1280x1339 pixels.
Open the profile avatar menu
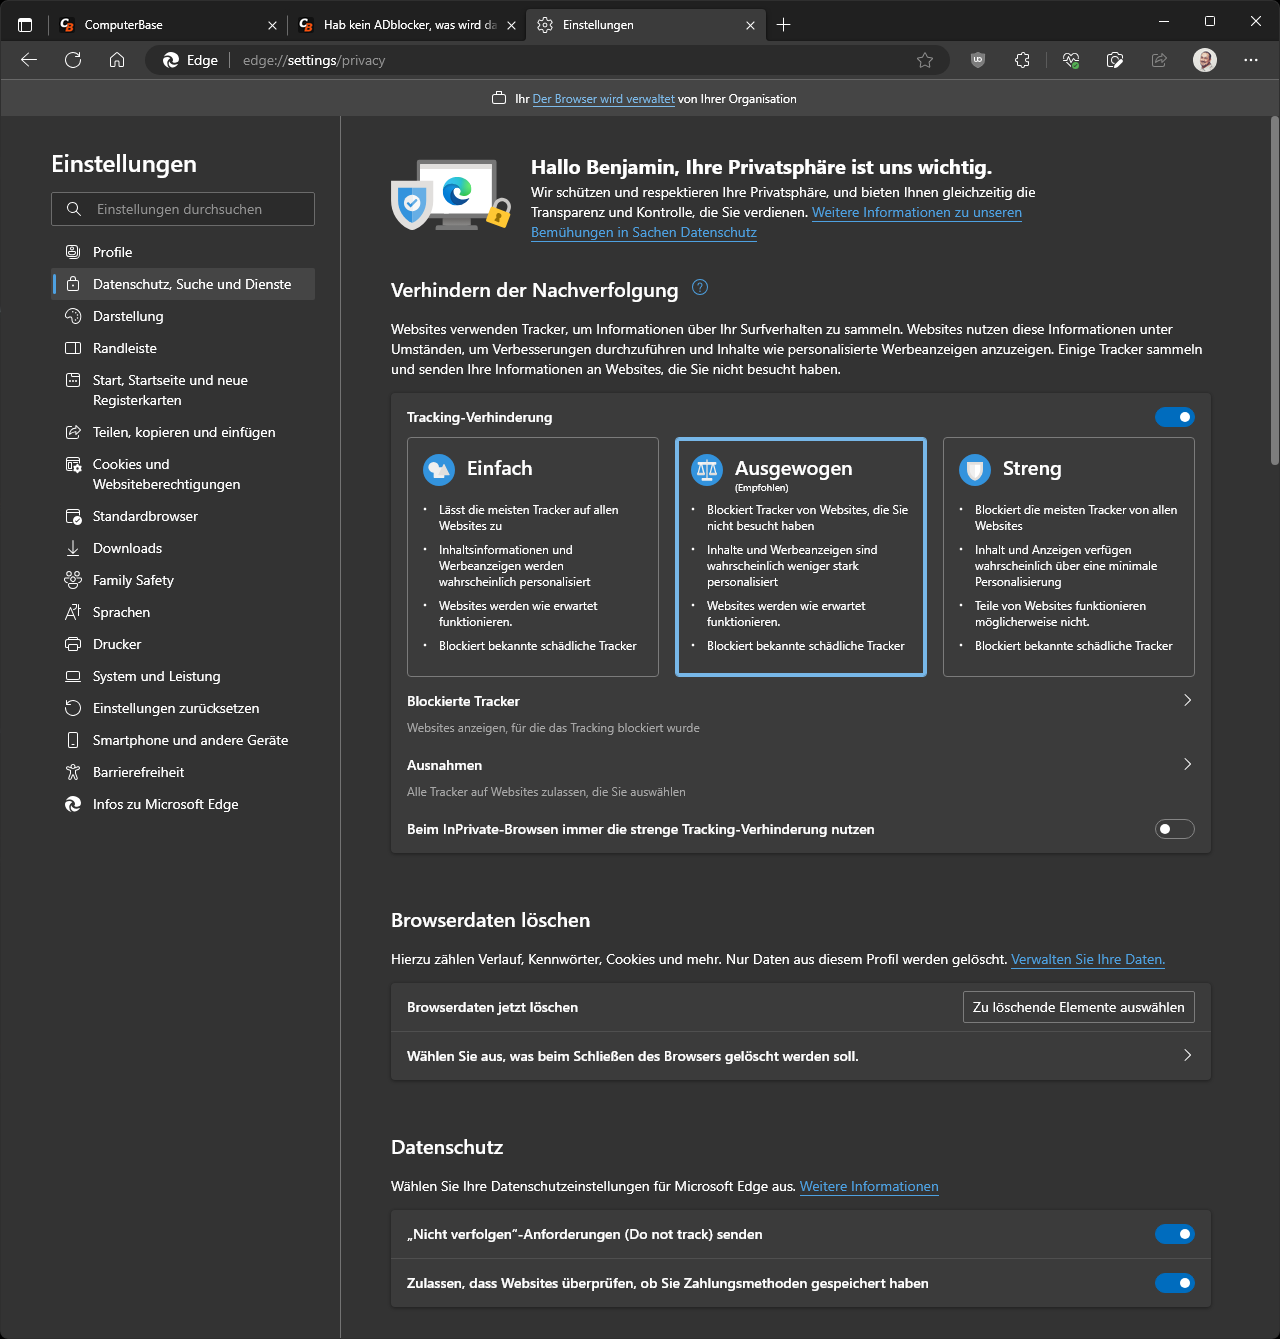[x=1204, y=60]
